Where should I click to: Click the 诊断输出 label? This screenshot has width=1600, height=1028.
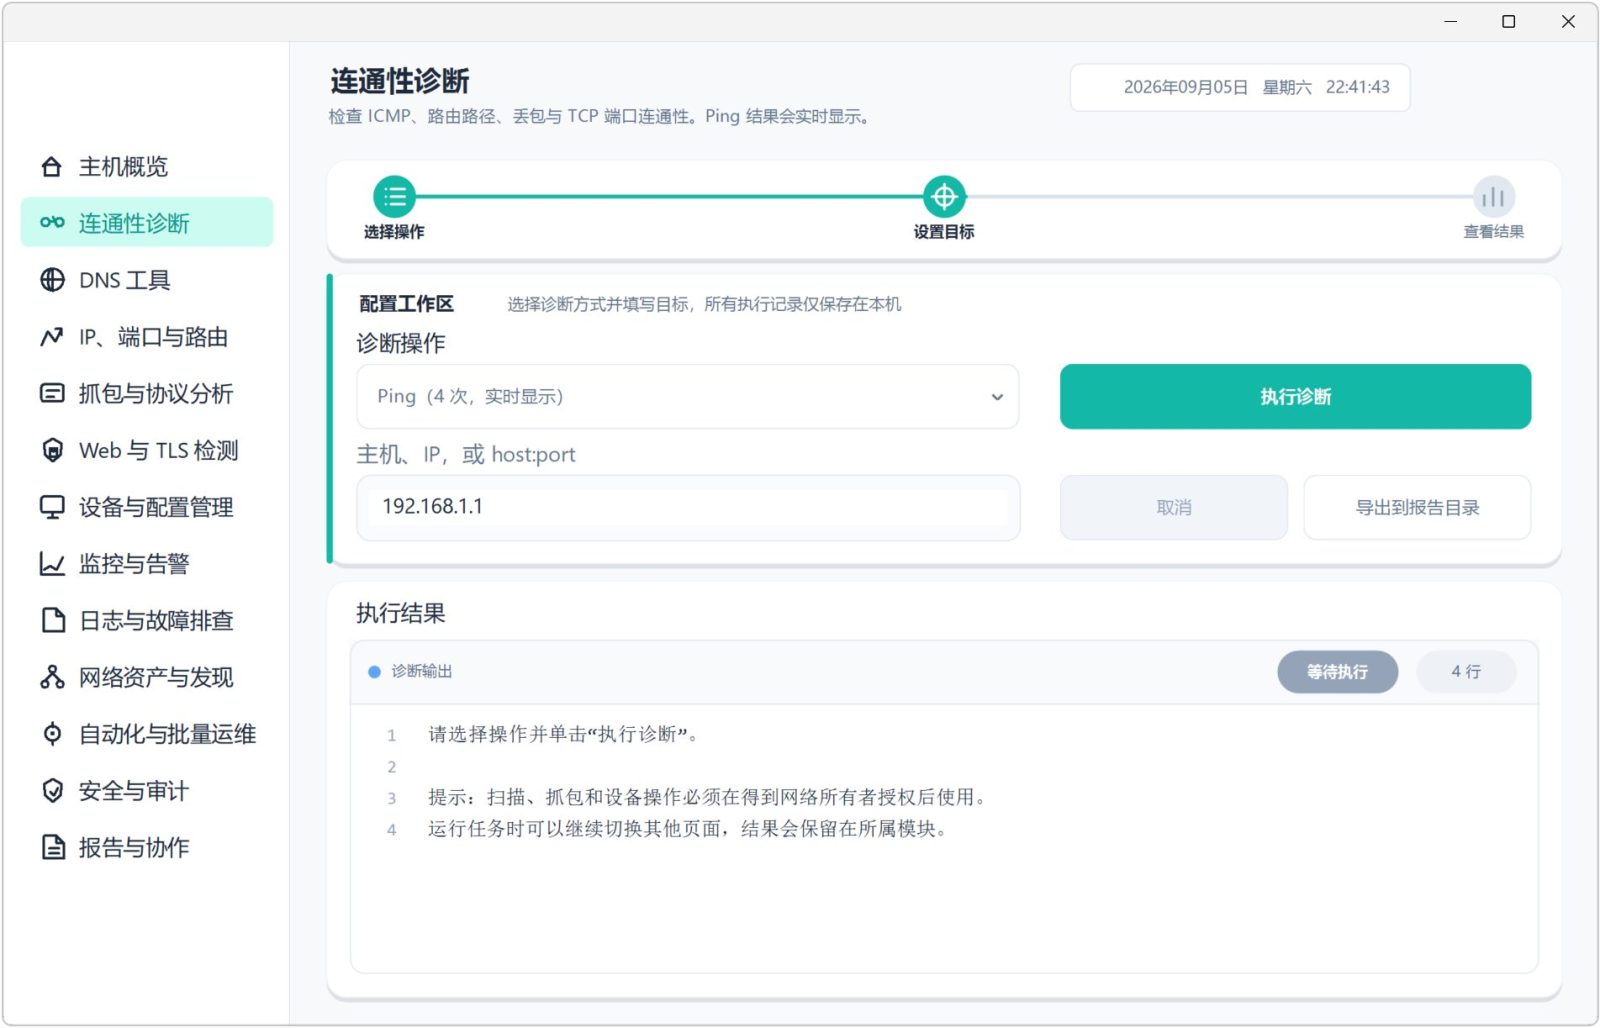click(x=422, y=672)
